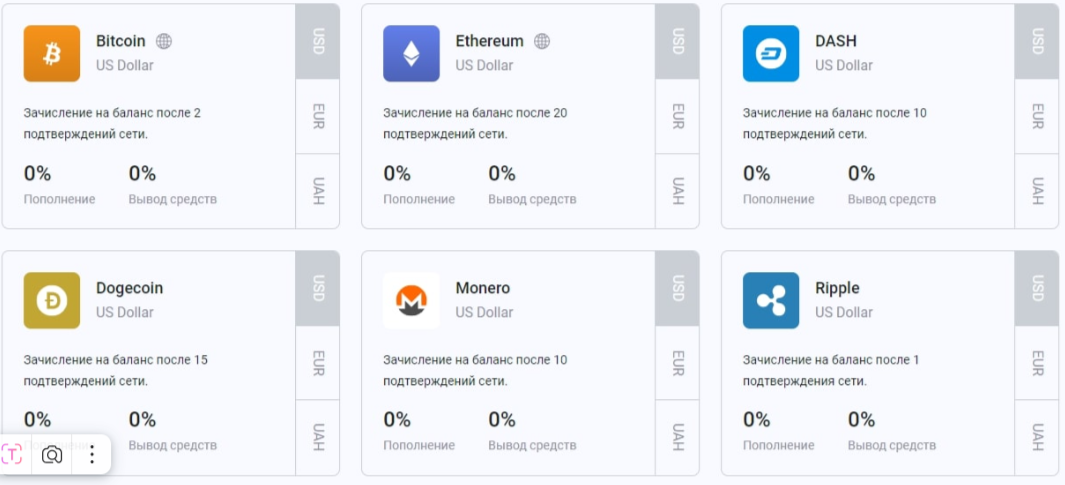This screenshot has height=485, width=1065.
Task: Switch Bitcoin card to UAH tab
Action: (x=318, y=190)
